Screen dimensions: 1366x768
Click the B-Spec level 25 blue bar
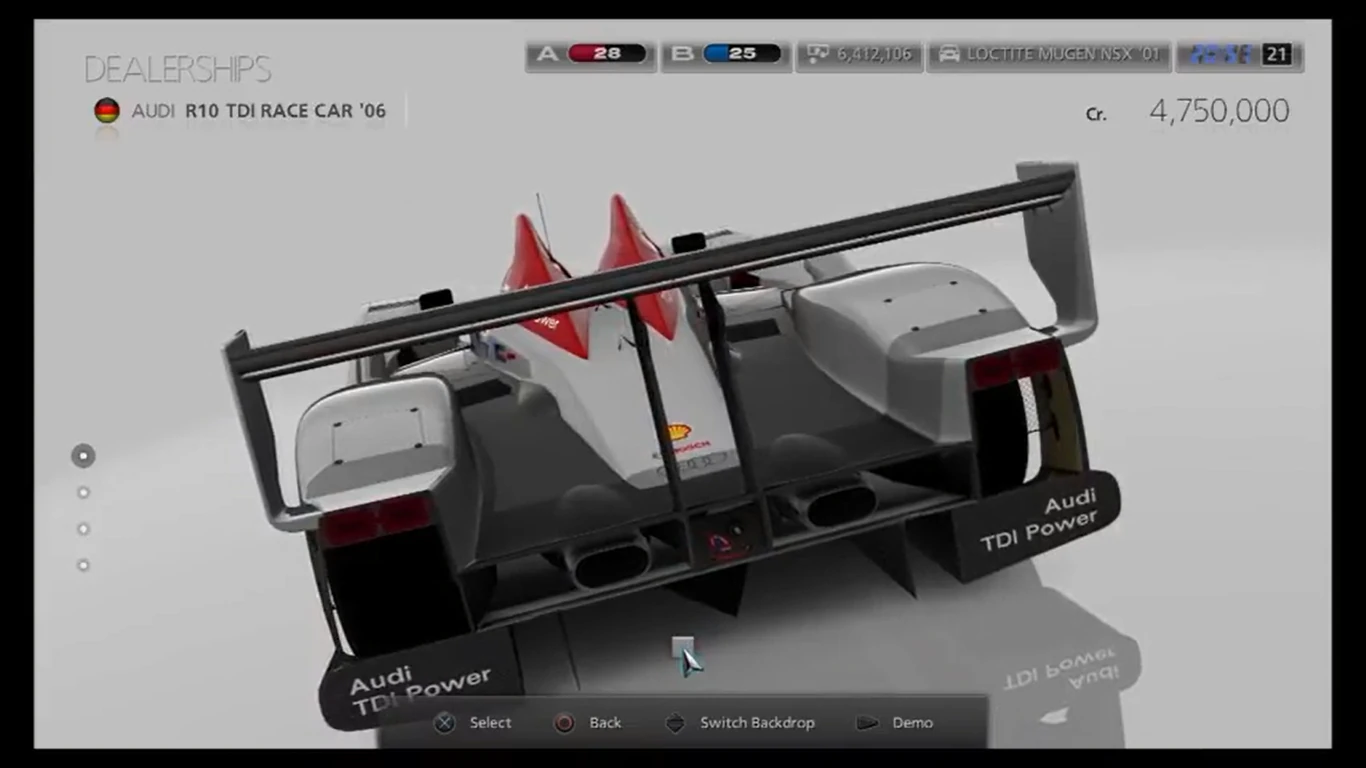pos(742,54)
